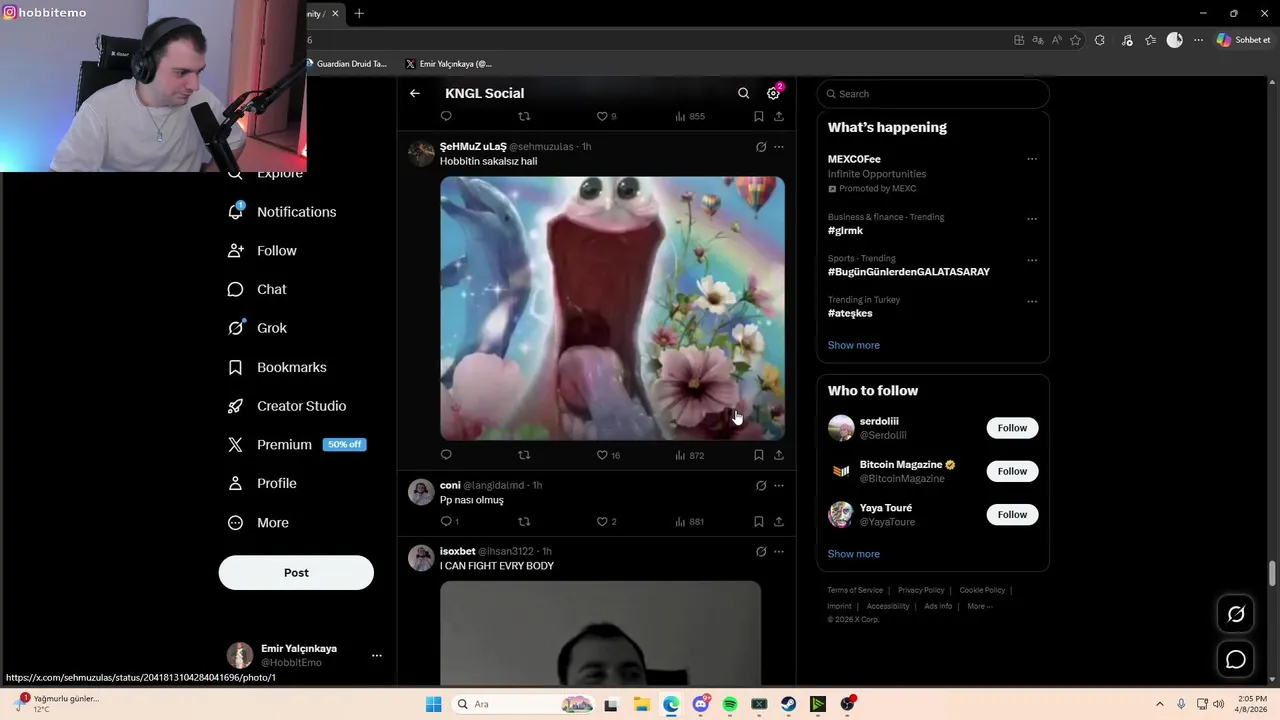The width and height of the screenshot is (1280, 720).
Task: View coni's post analytics showing 881
Action: pyautogui.click(x=690, y=521)
